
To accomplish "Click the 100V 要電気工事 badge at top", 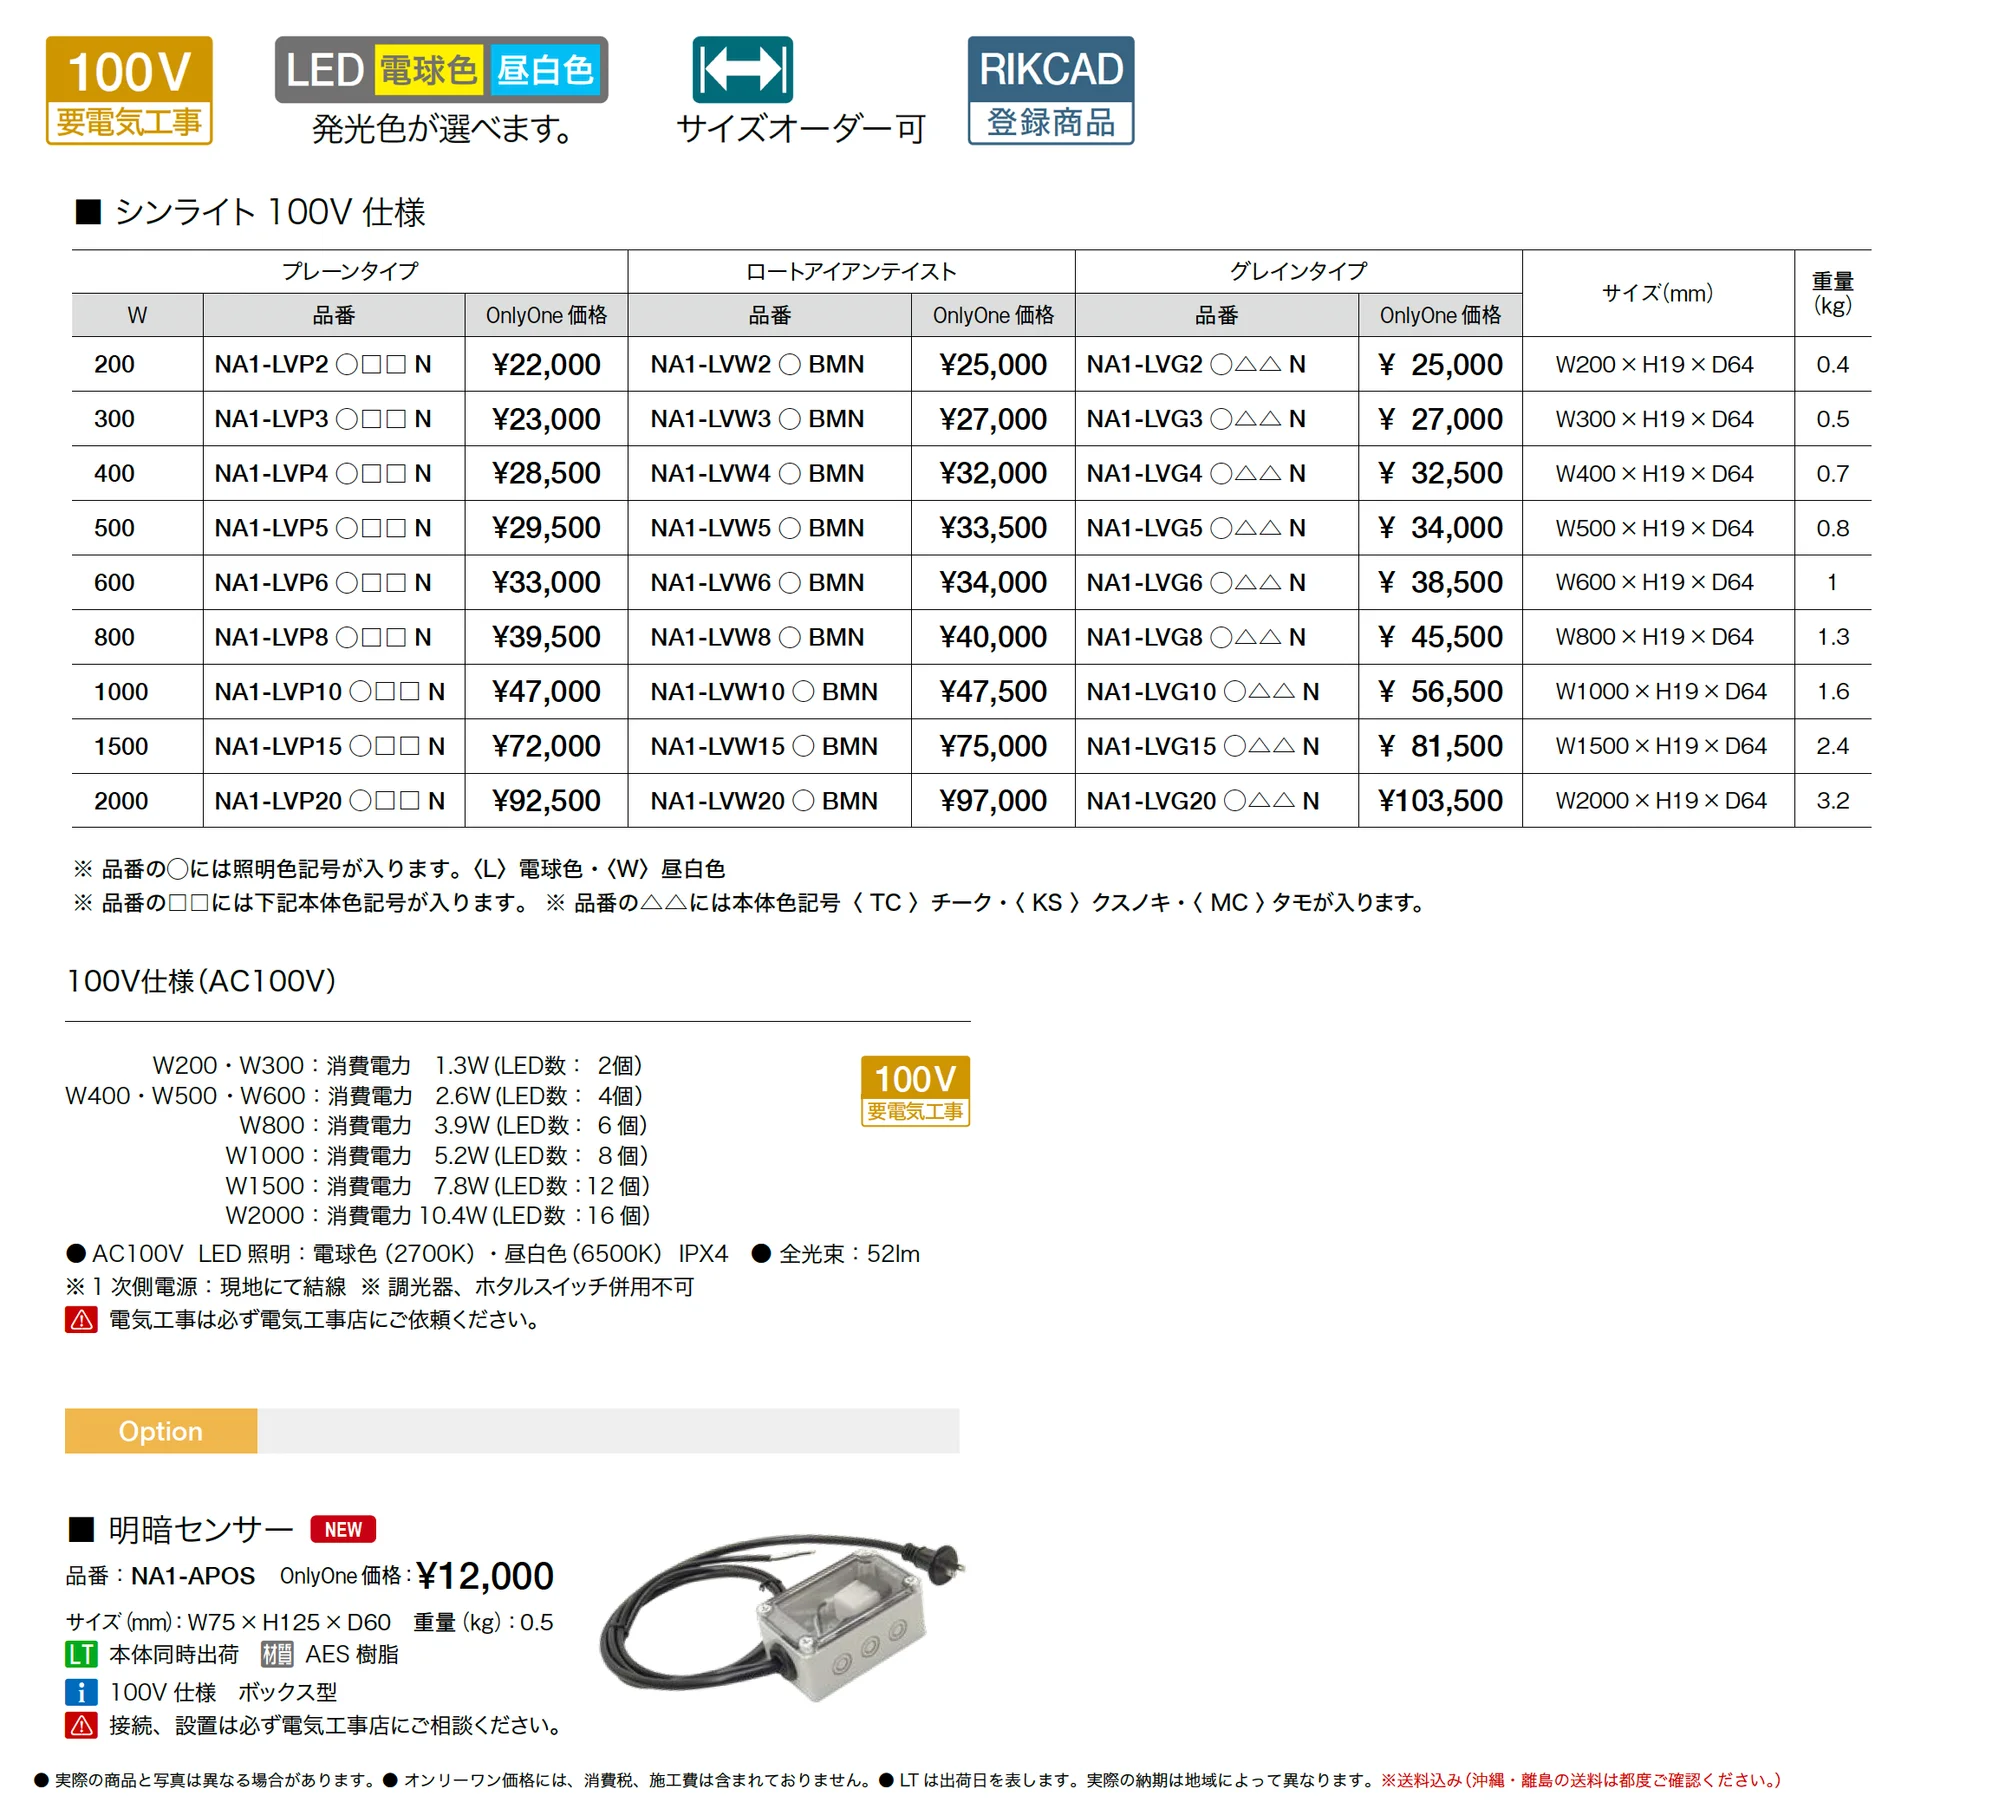I will point(129,91).
